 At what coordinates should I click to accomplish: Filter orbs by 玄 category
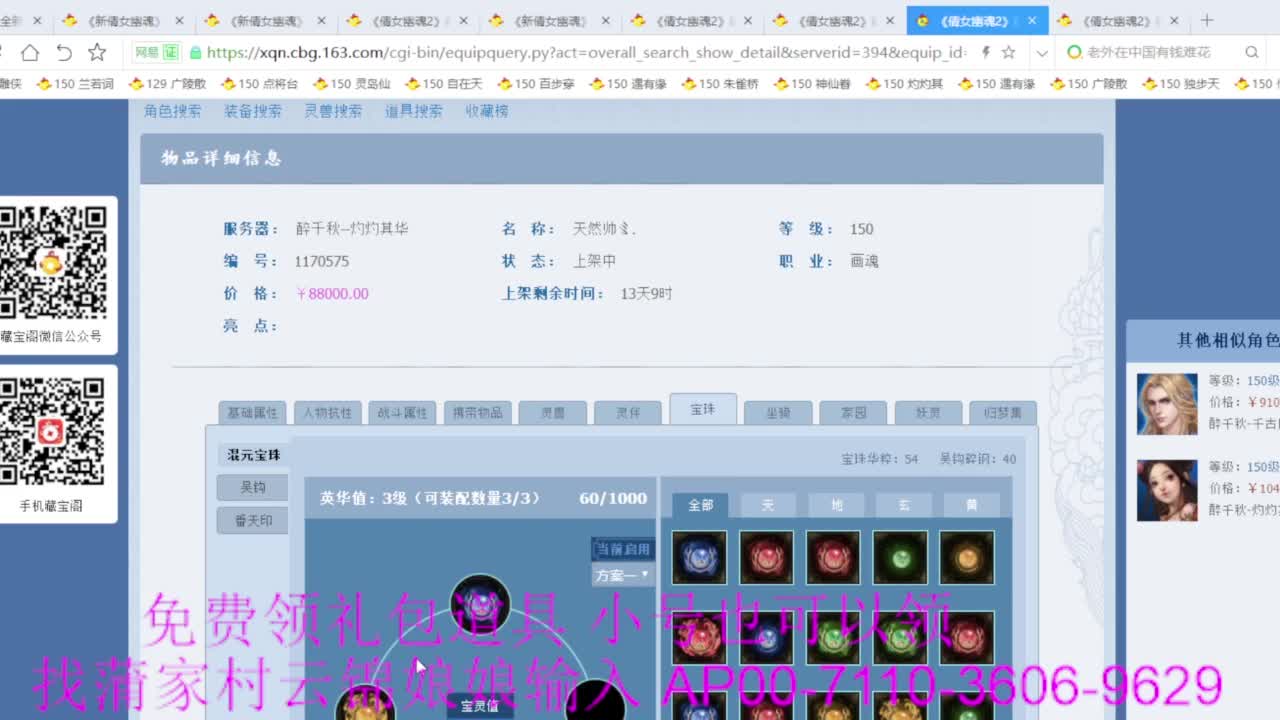(903, 505)
